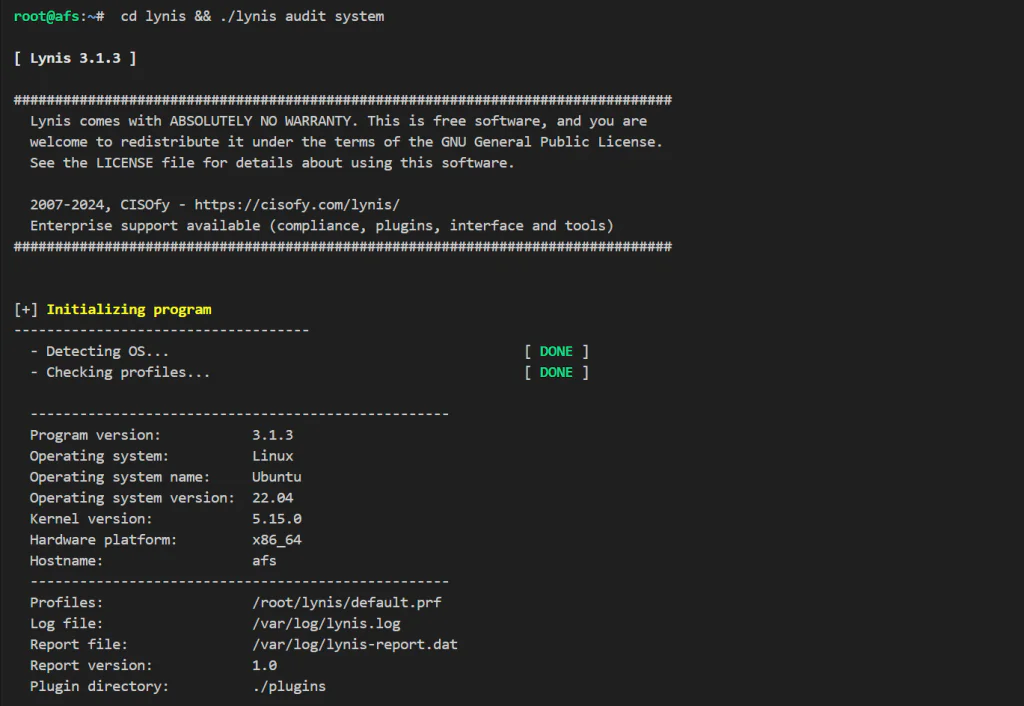The image size is (1024, 706).
Task: Click the 'See the LICENSE file' line
Action: [272, 163]
